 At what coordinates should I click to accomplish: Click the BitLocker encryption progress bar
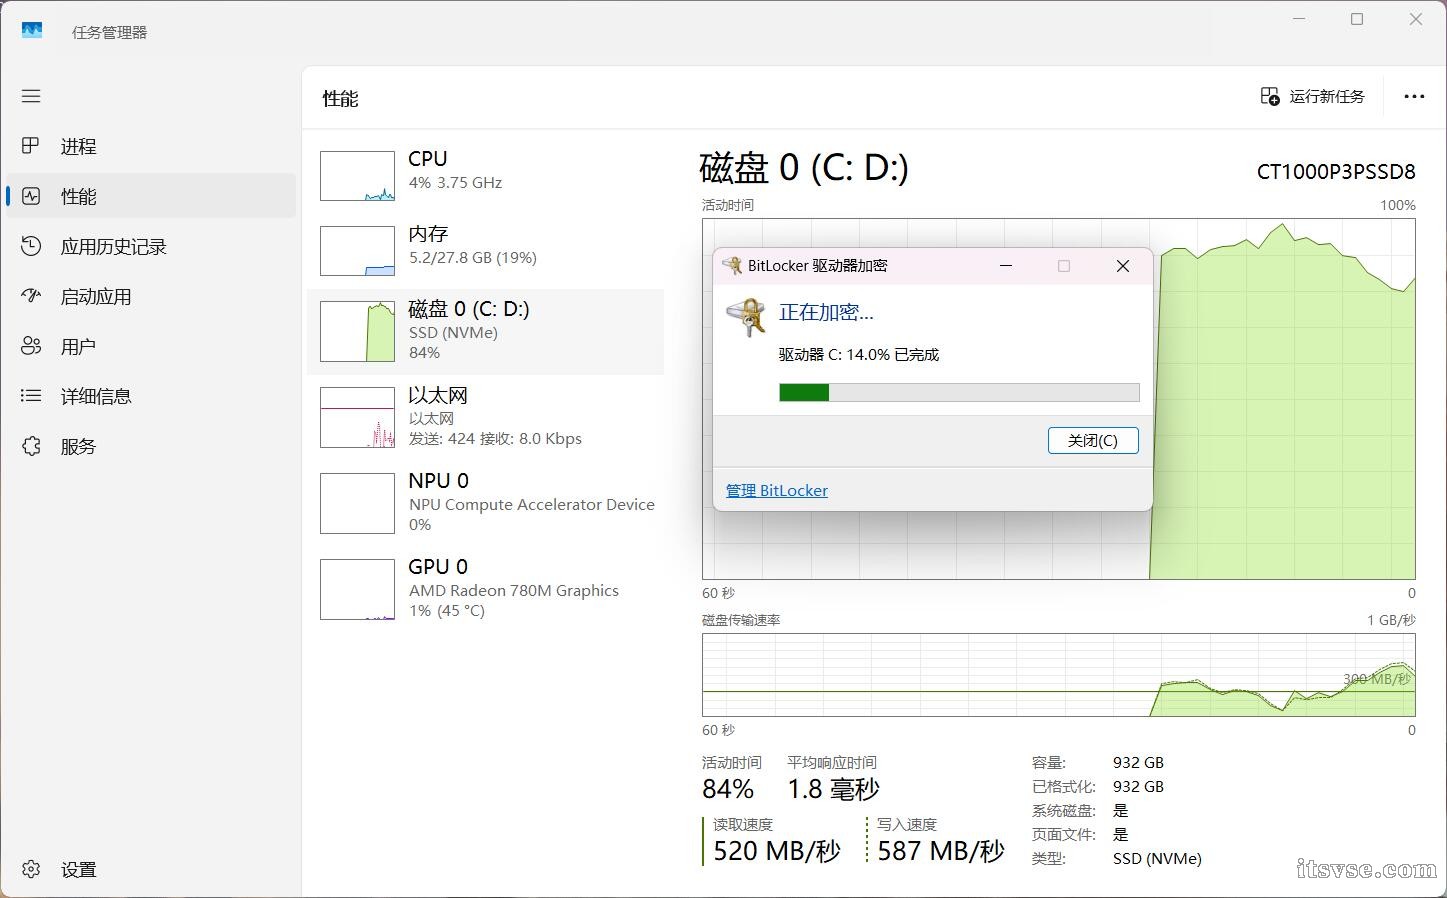click(x=959, y=392)
